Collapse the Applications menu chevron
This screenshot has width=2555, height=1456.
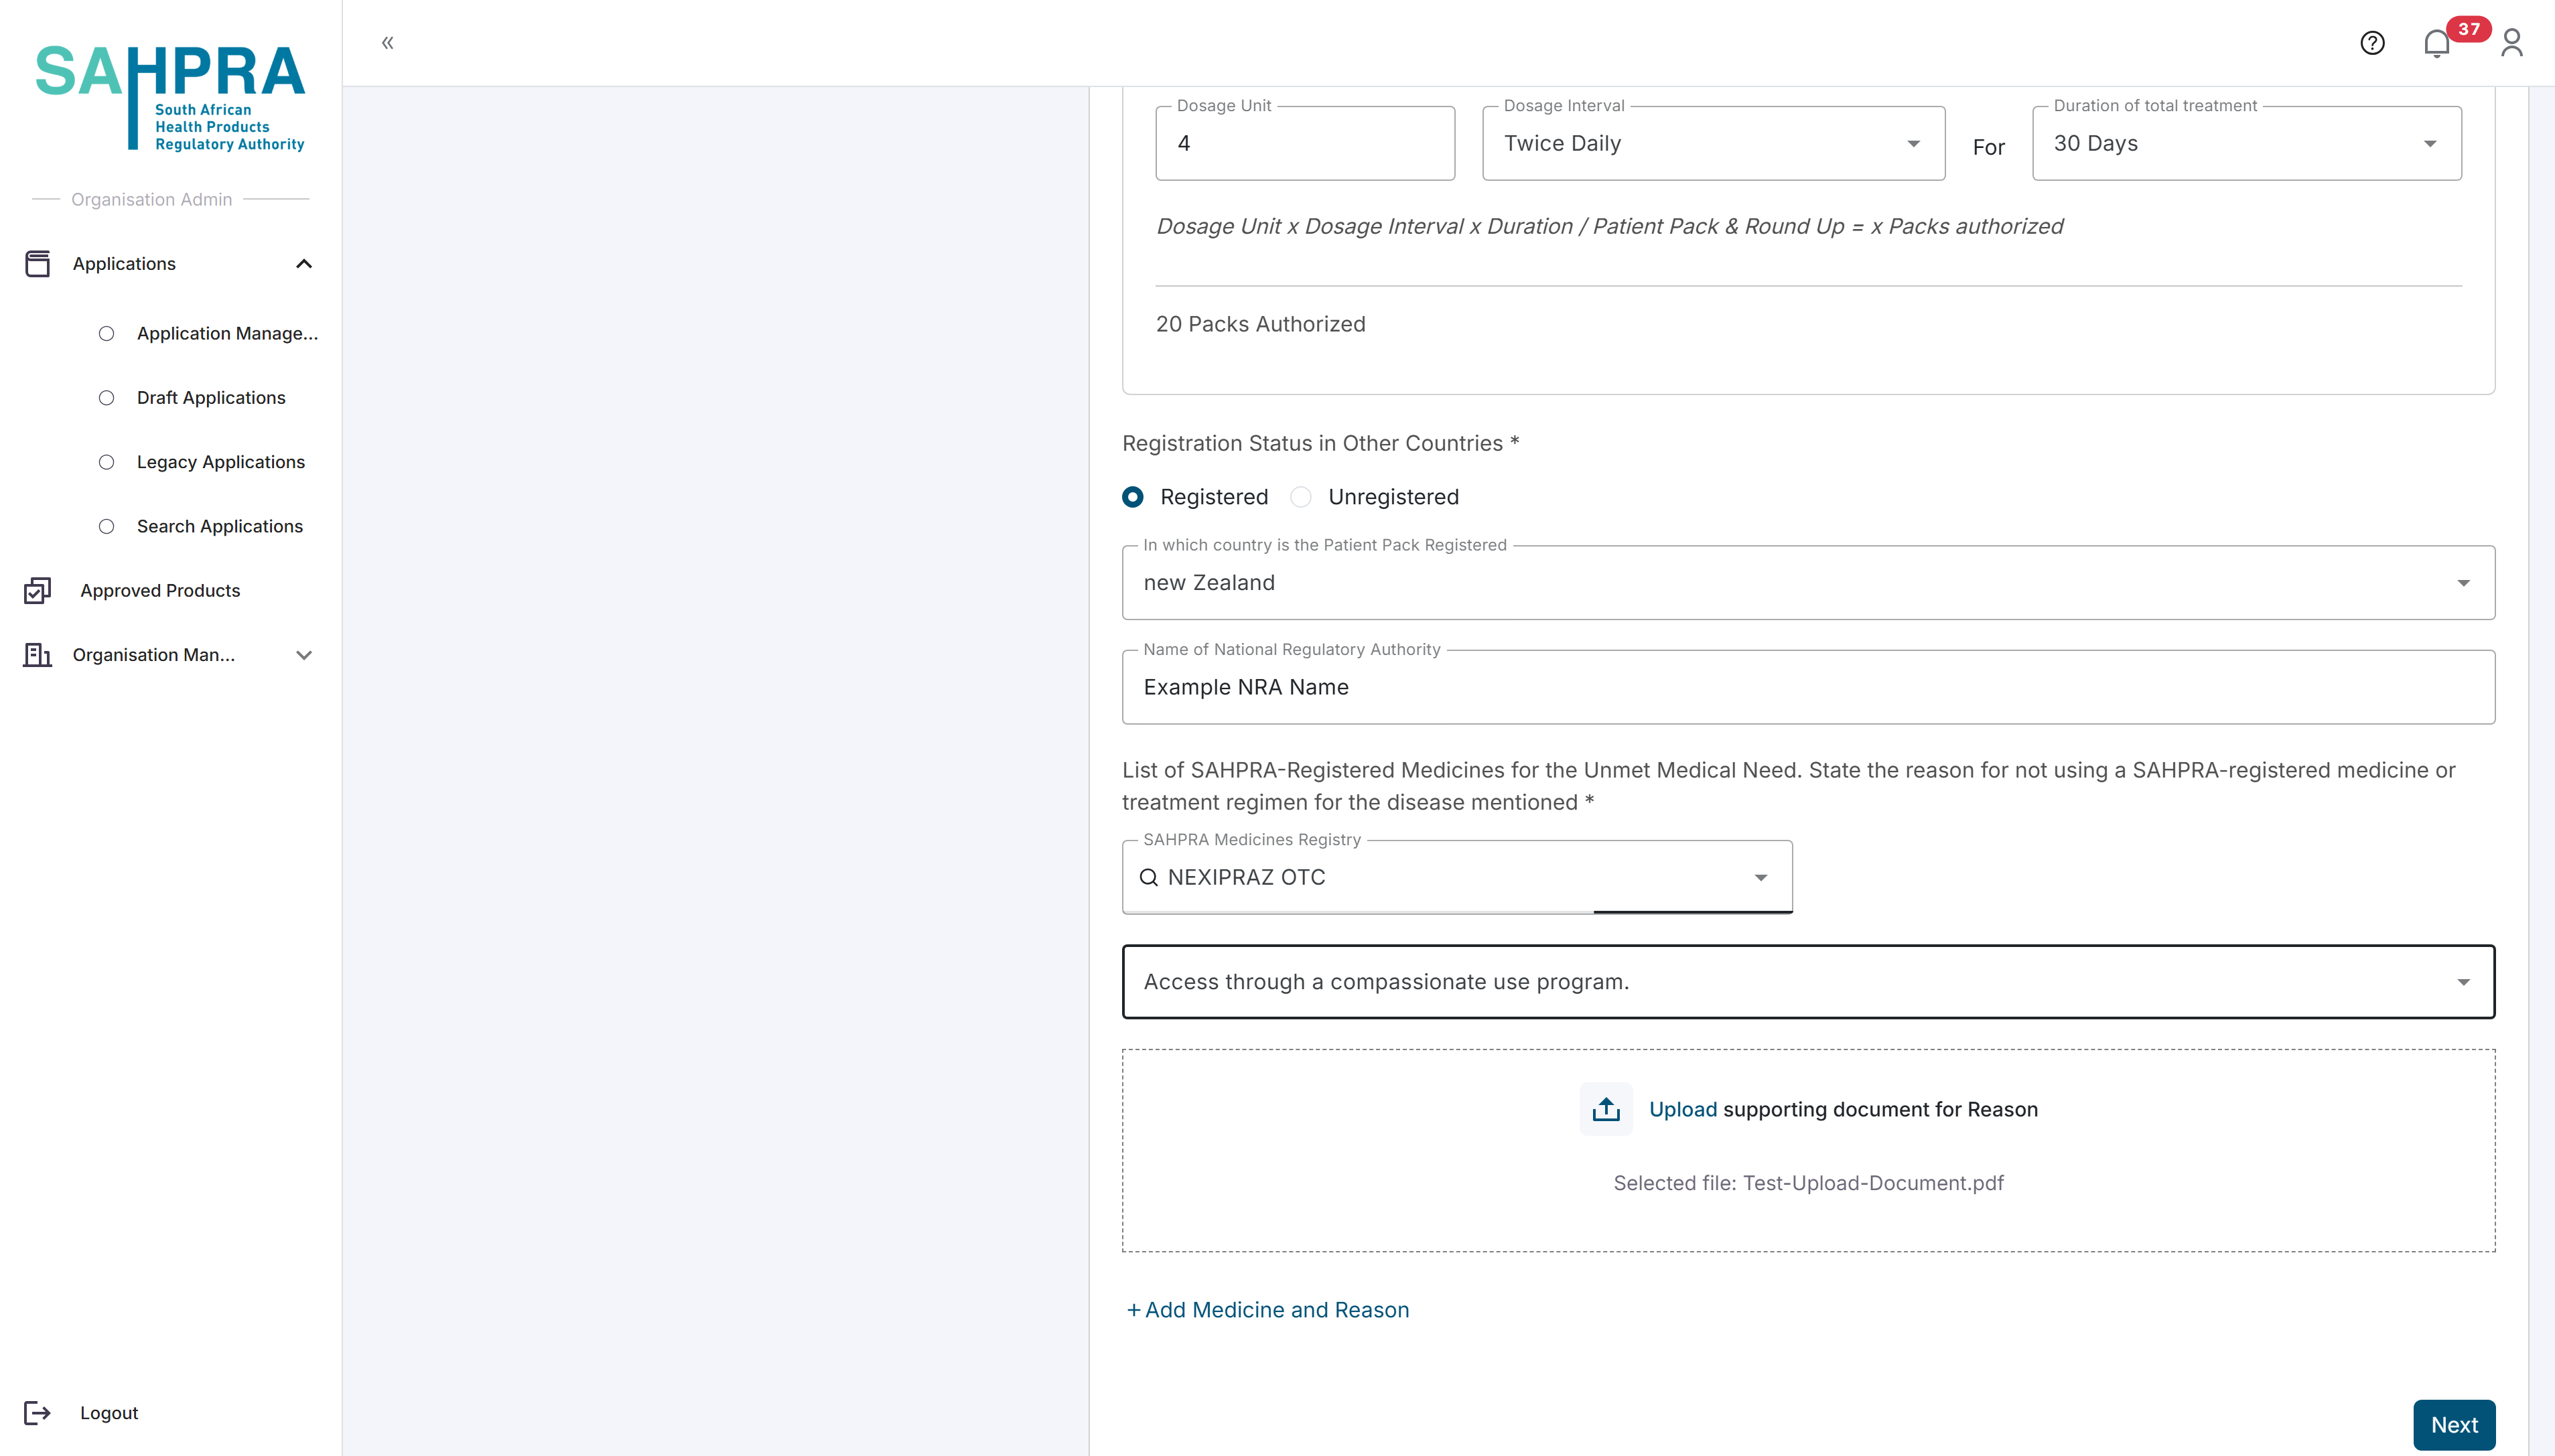tap(304, 264)
